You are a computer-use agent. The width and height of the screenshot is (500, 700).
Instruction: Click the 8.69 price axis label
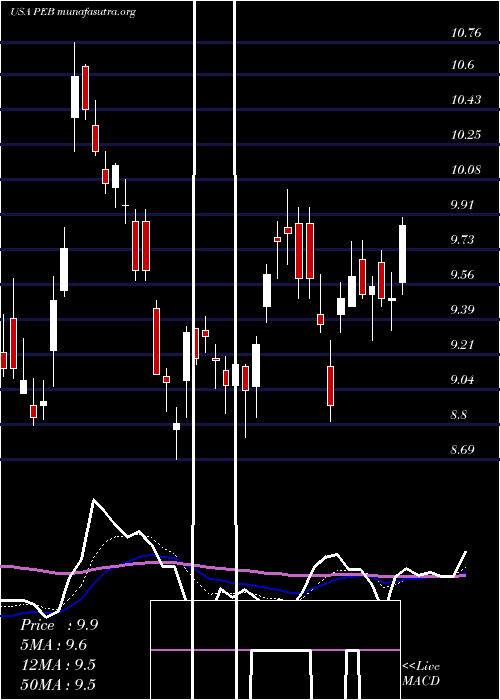(462, 450)
